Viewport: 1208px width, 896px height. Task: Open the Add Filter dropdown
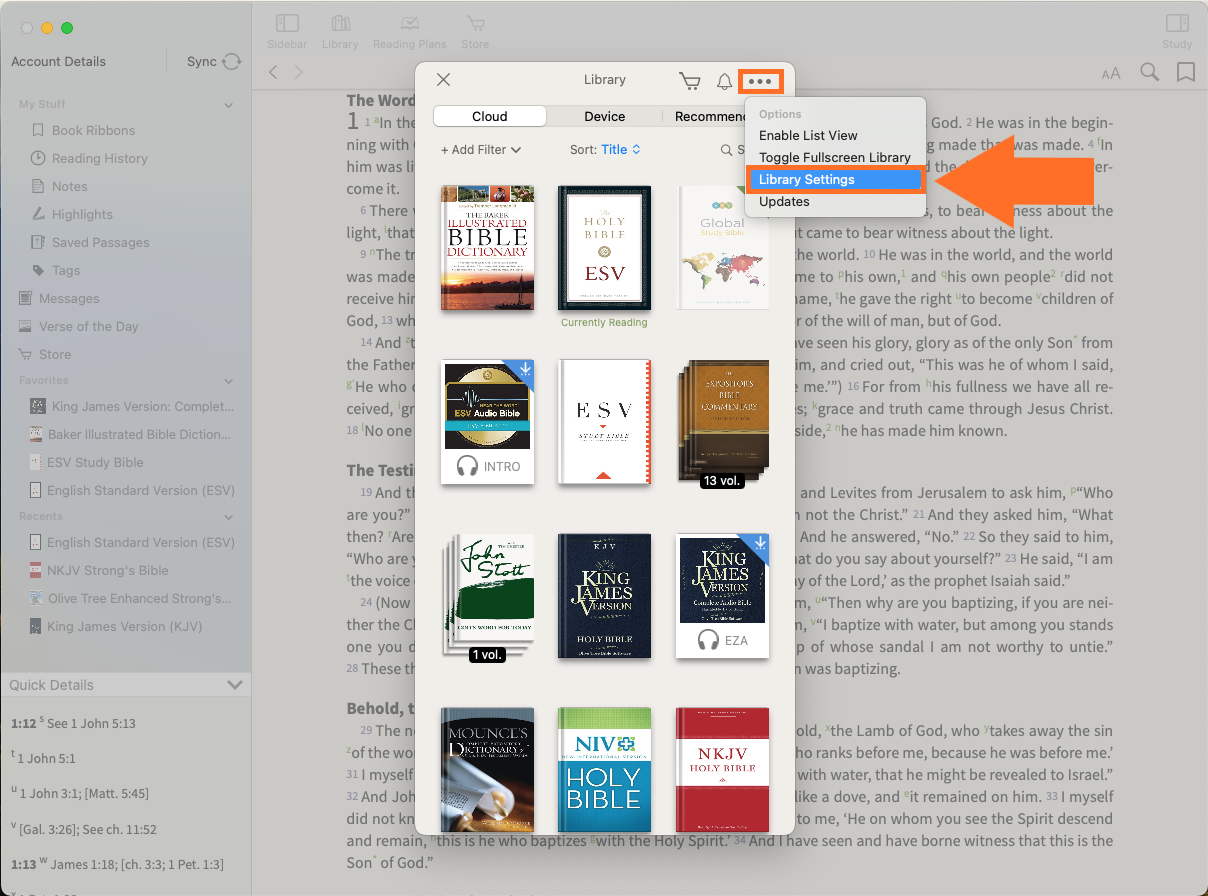click(481, 150)
